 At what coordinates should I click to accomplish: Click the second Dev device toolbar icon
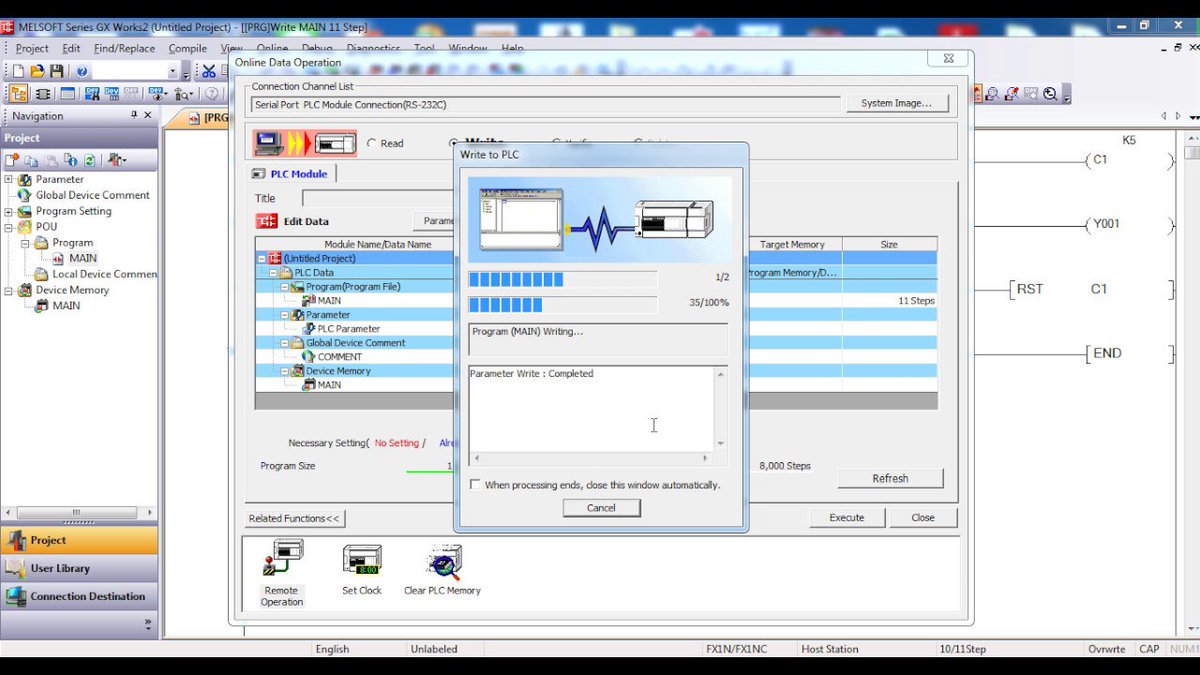pos(111,94)
